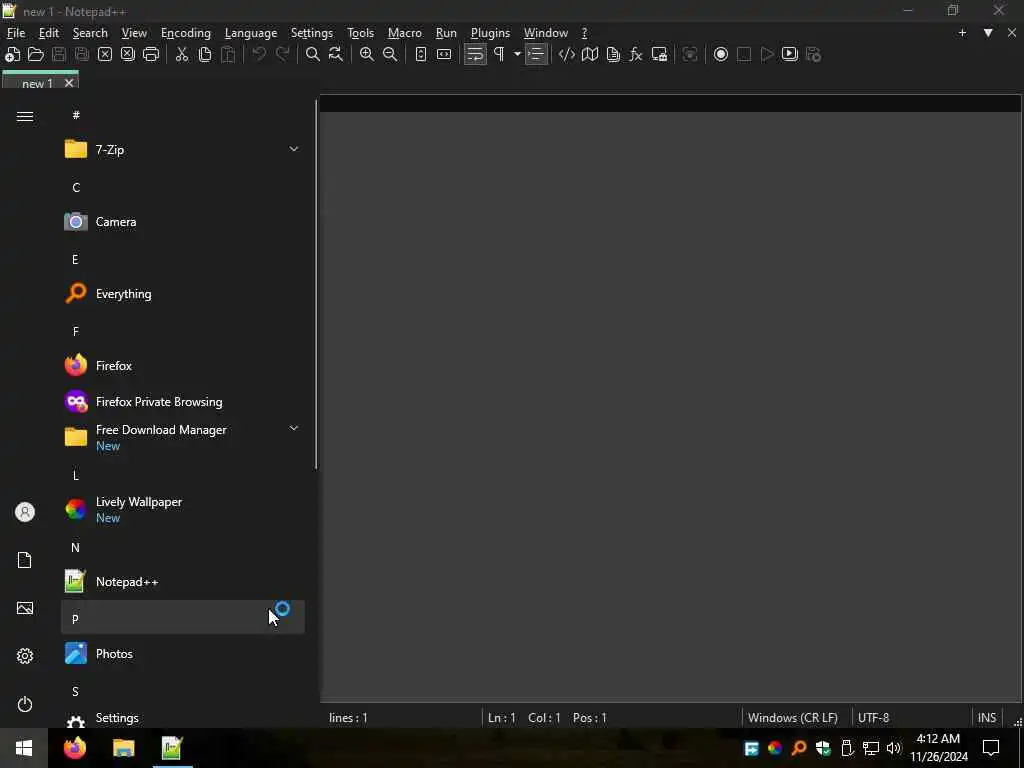Open the Replace toolbar icon
Image resolution: width=1024 pixels, height=768 pixels.
(336, 55)
